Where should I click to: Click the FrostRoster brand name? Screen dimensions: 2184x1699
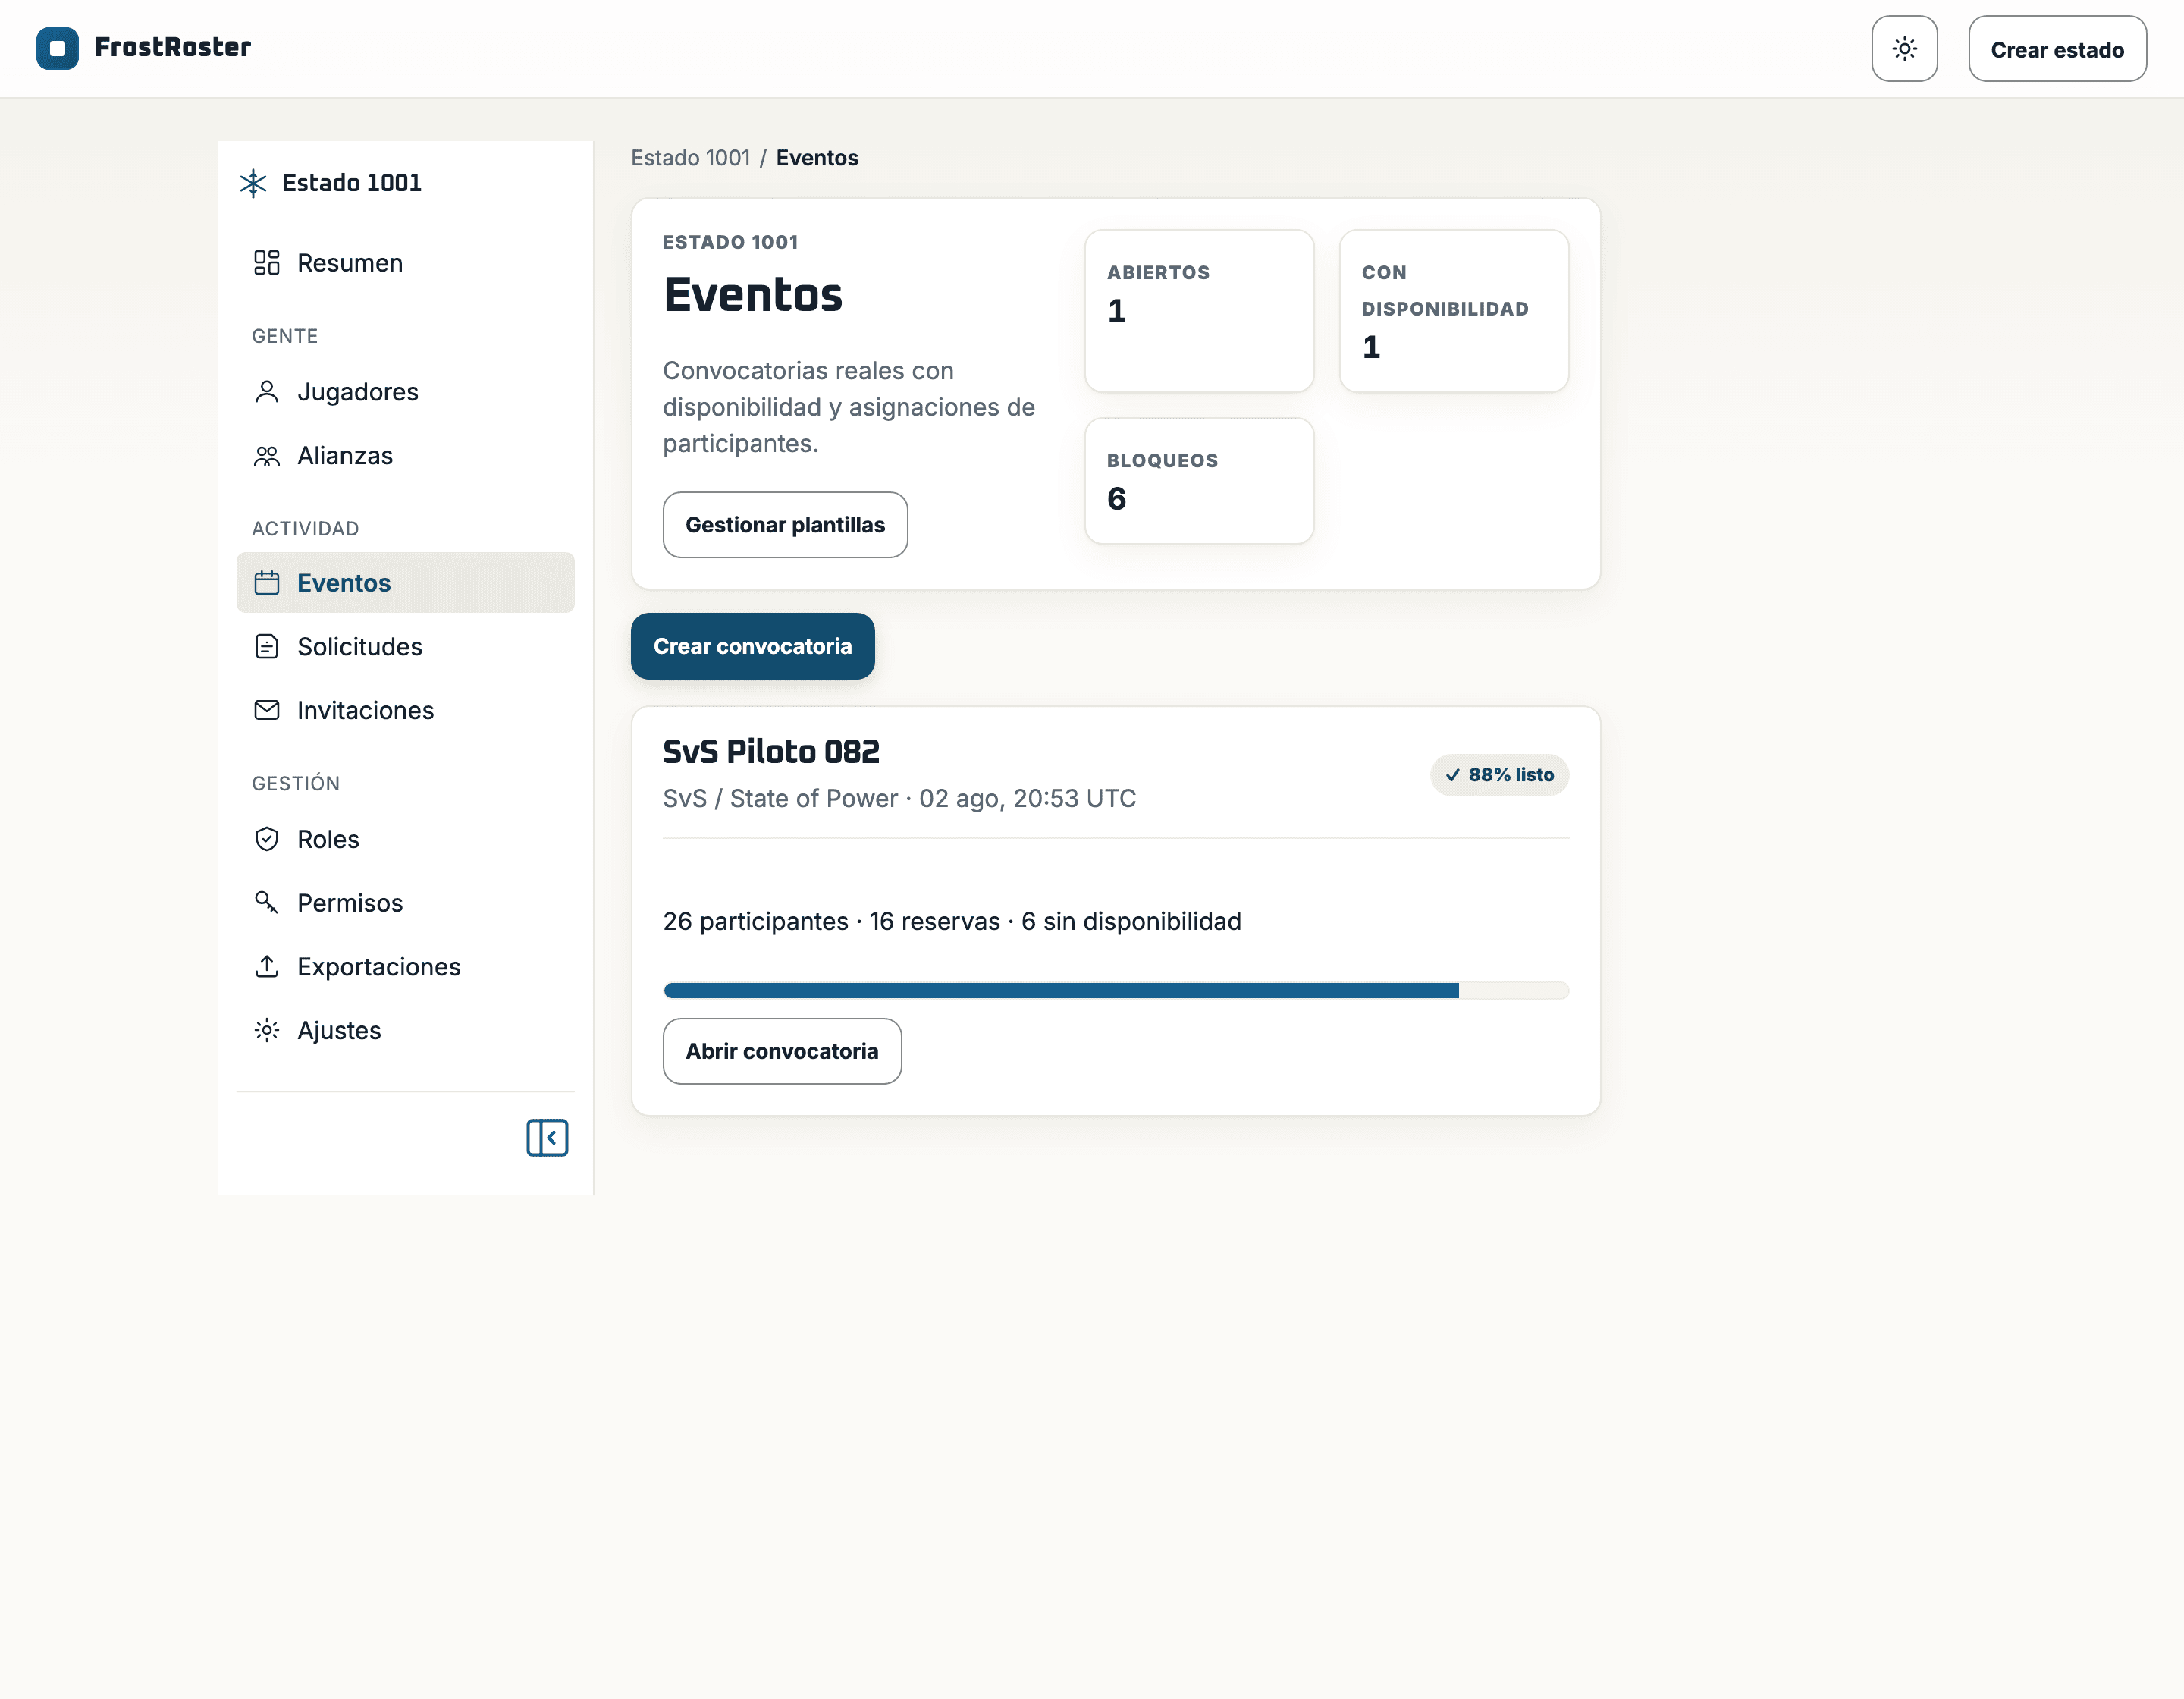(173, 47)
